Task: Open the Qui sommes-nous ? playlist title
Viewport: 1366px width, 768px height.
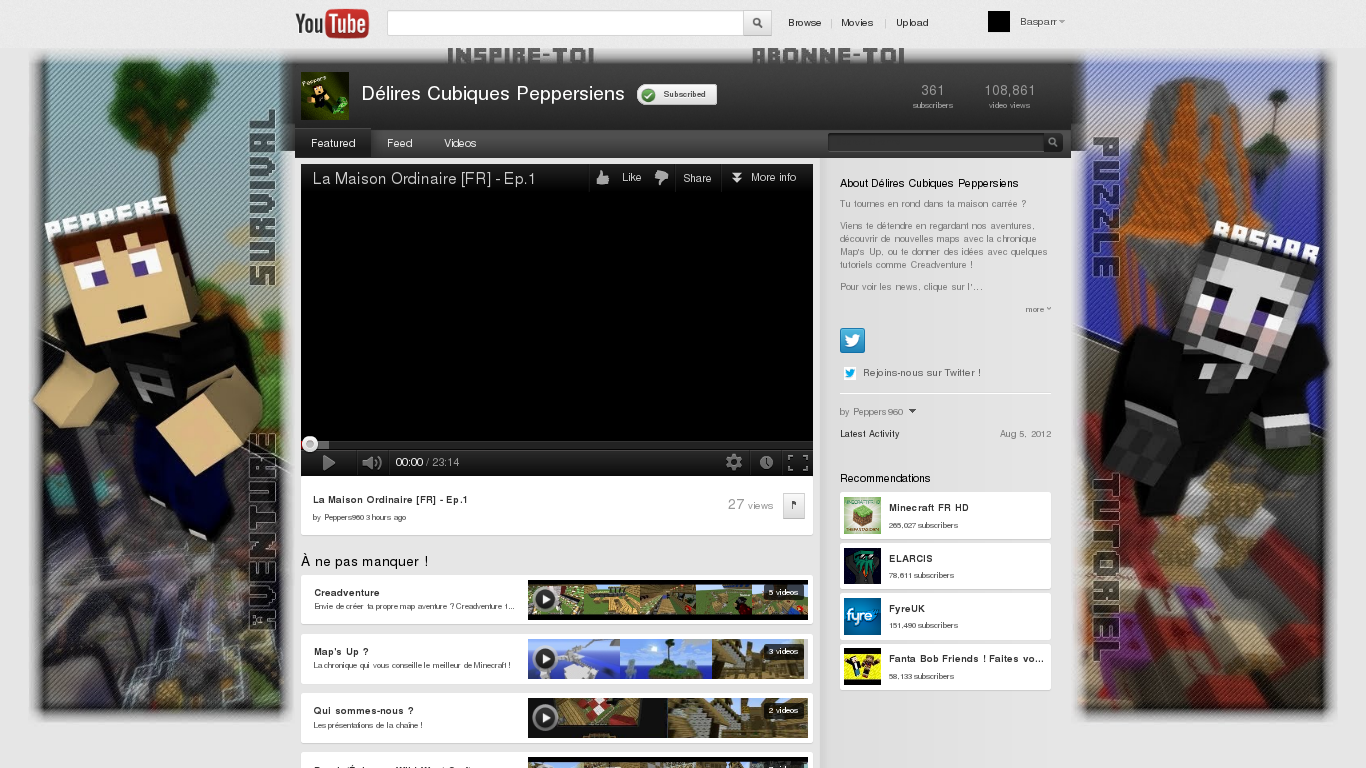Action: (x=364, y=710)
